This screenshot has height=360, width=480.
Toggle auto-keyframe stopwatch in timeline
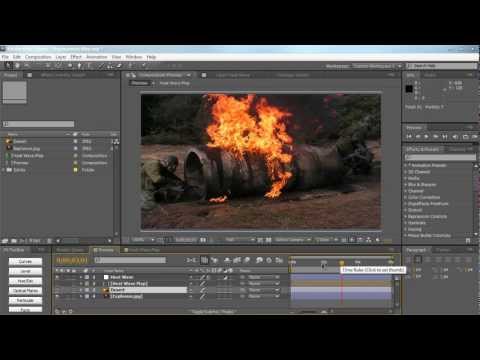coord(269,260)
